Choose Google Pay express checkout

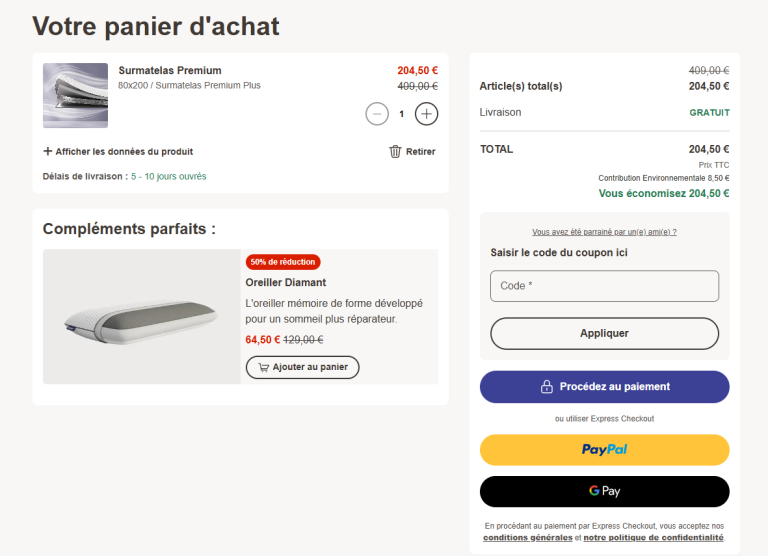coord(604,491)
